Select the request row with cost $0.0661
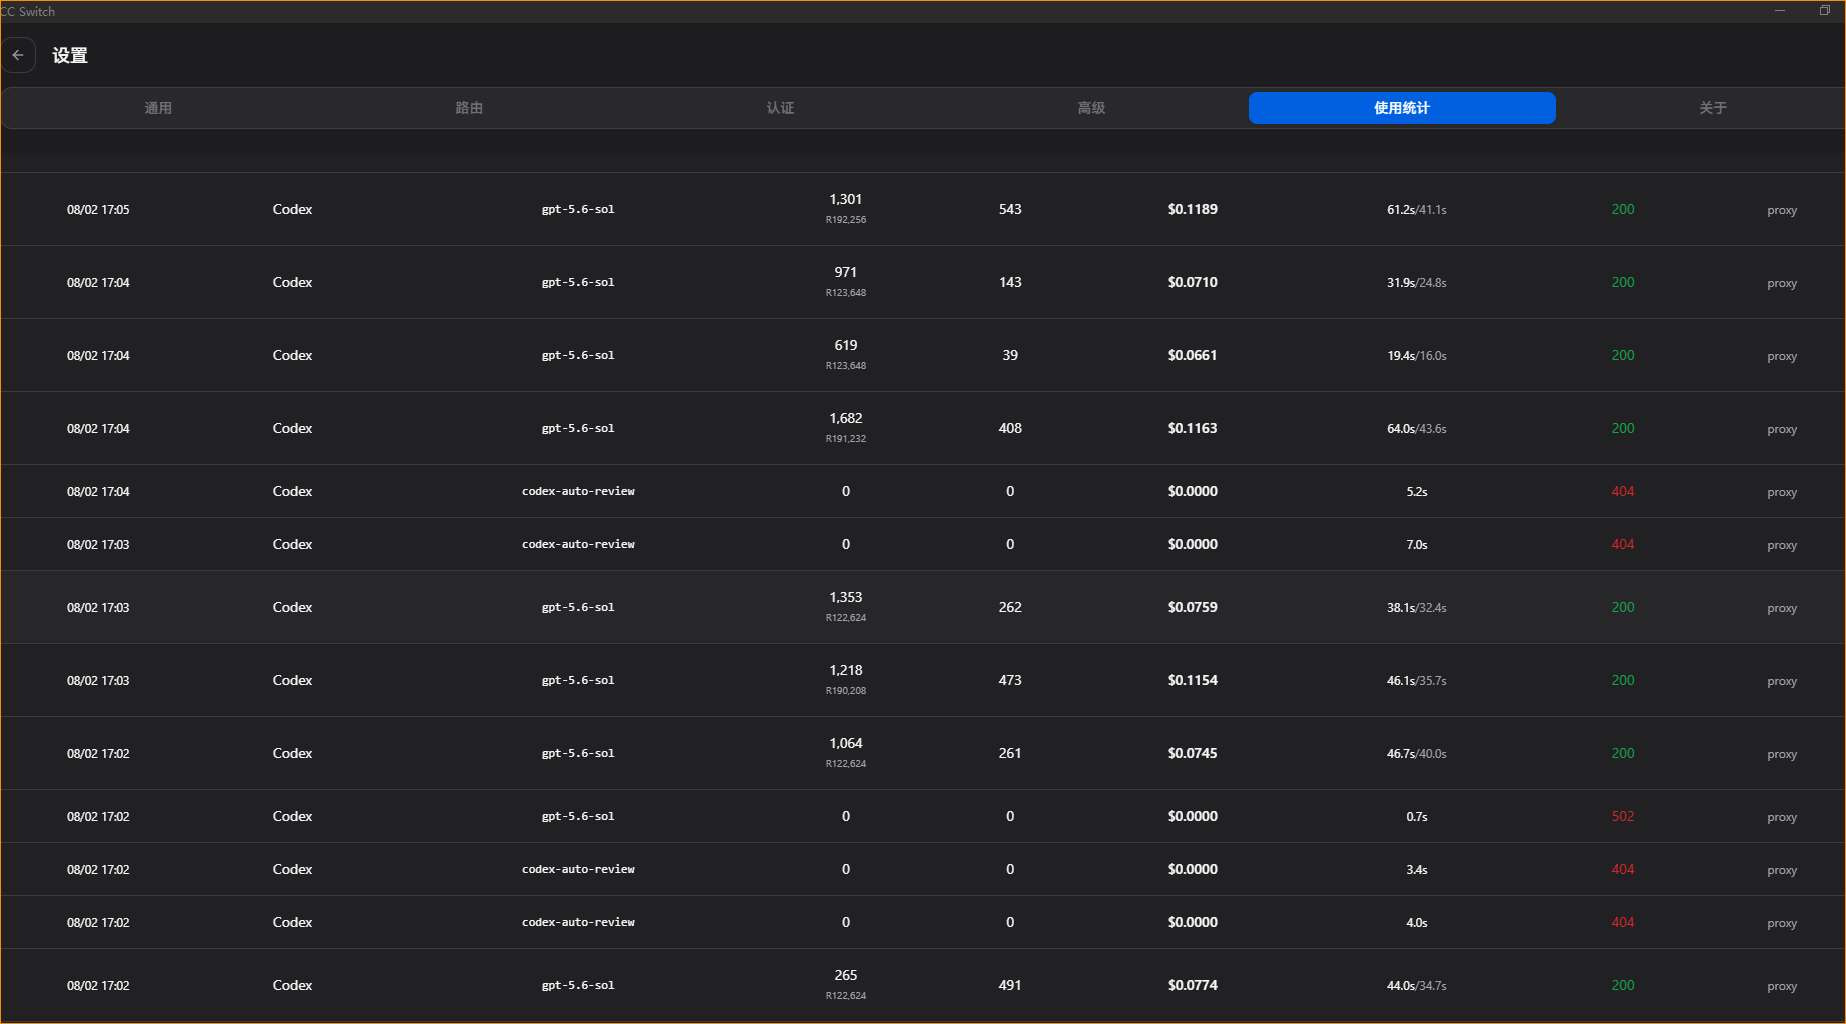 coord(923,355)
